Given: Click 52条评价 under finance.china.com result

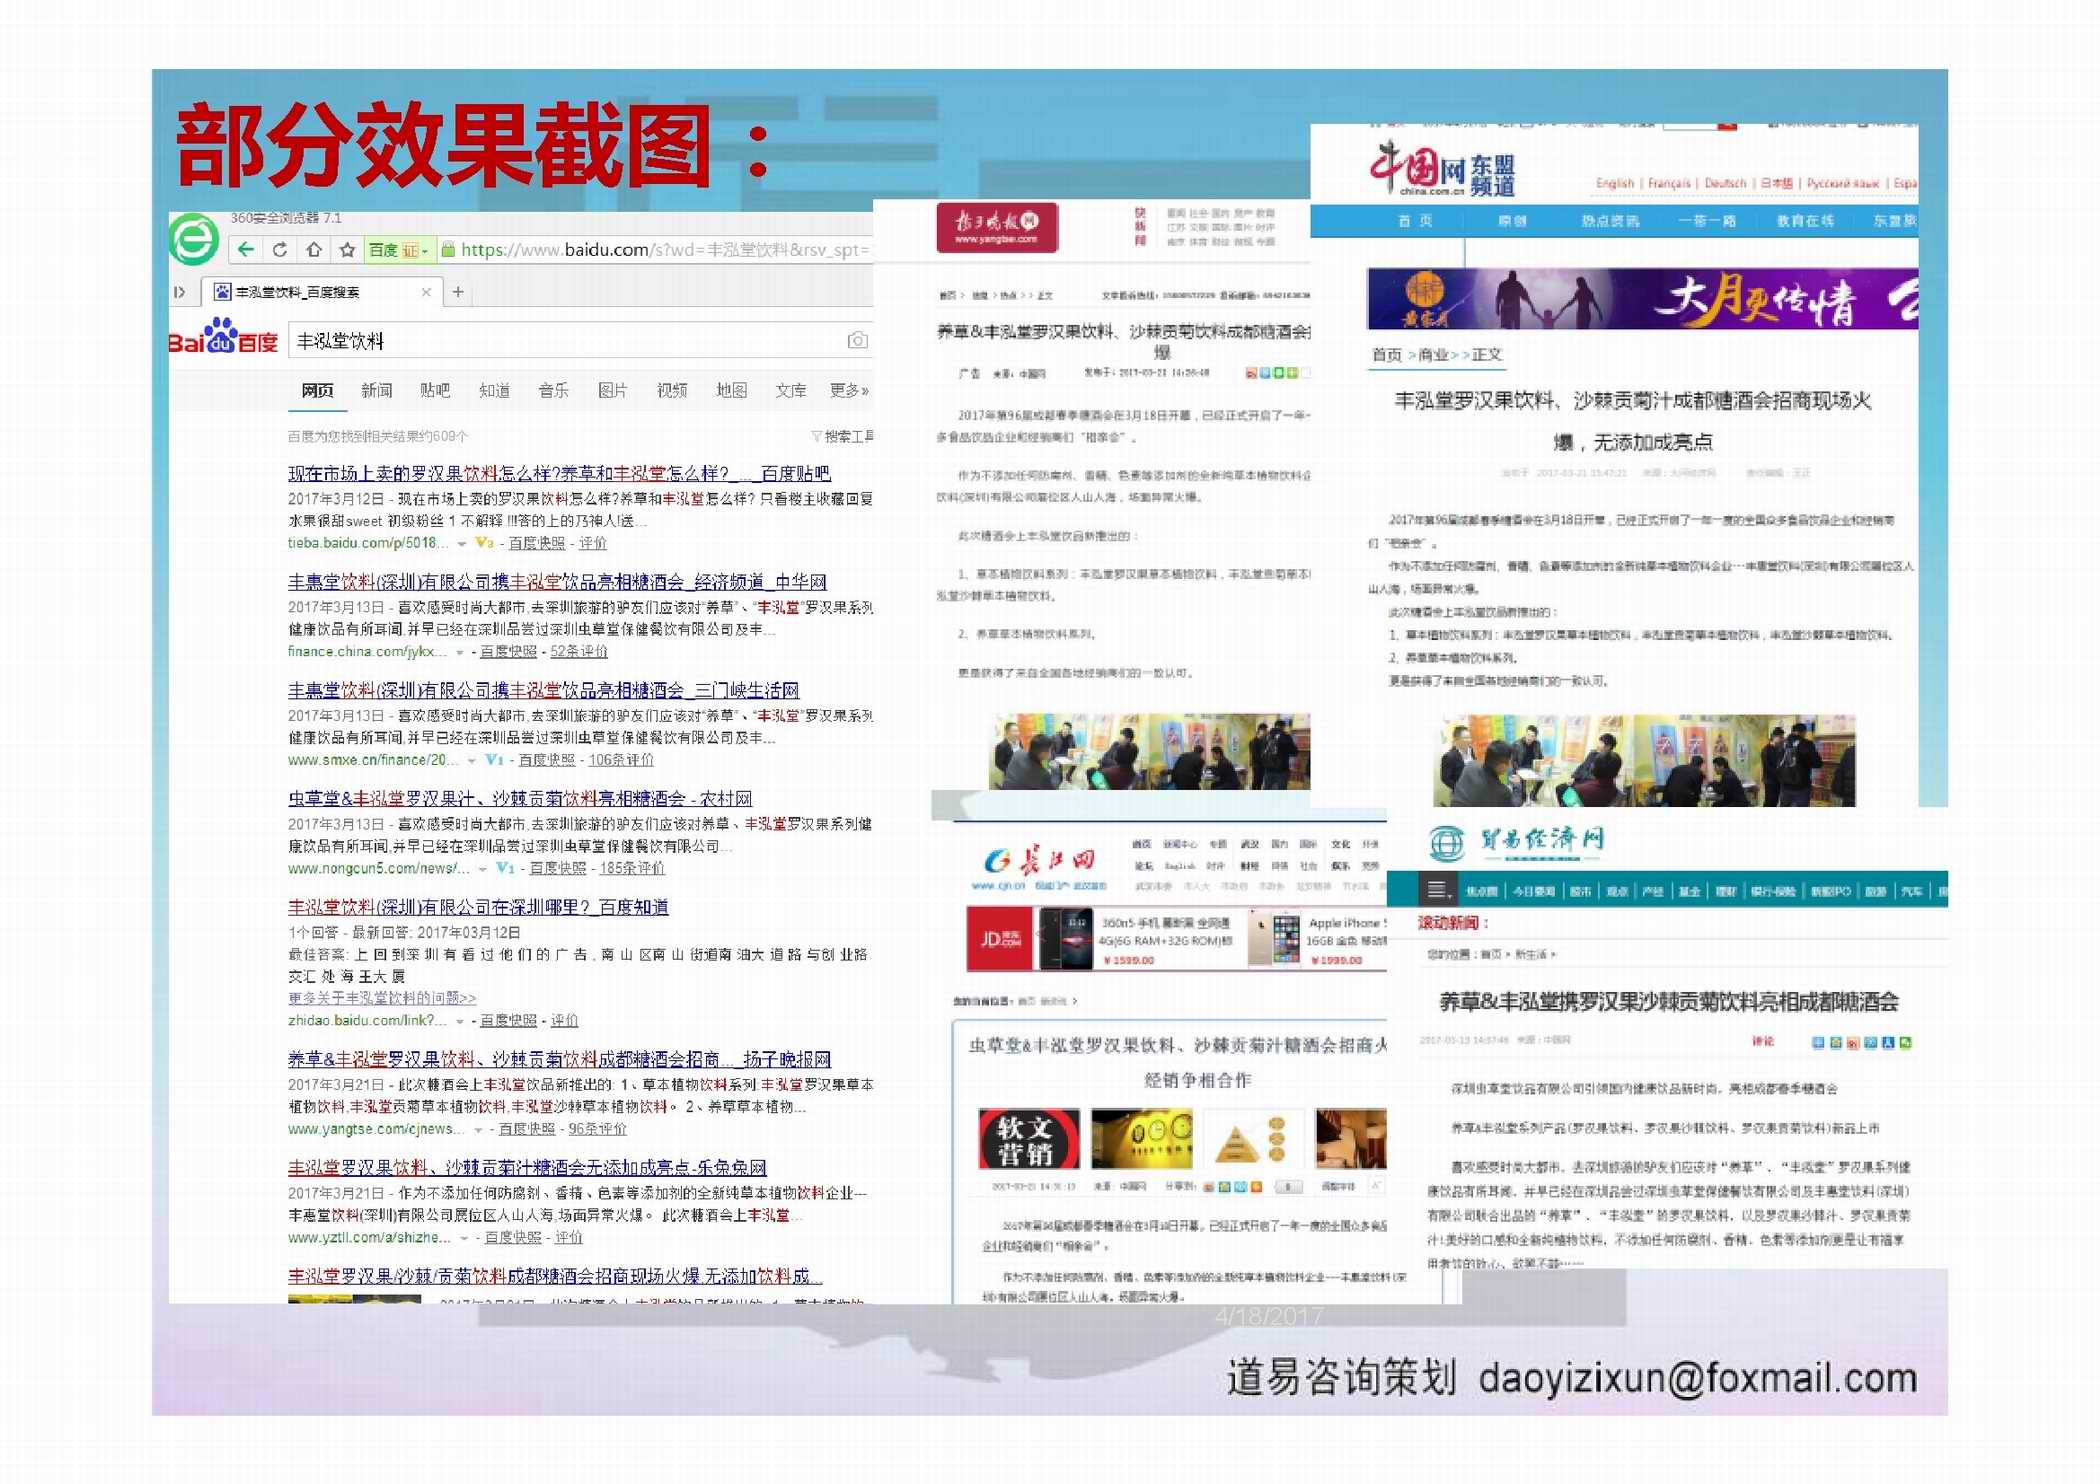Looking at the screenshot, I should click(x=579, y=652).
